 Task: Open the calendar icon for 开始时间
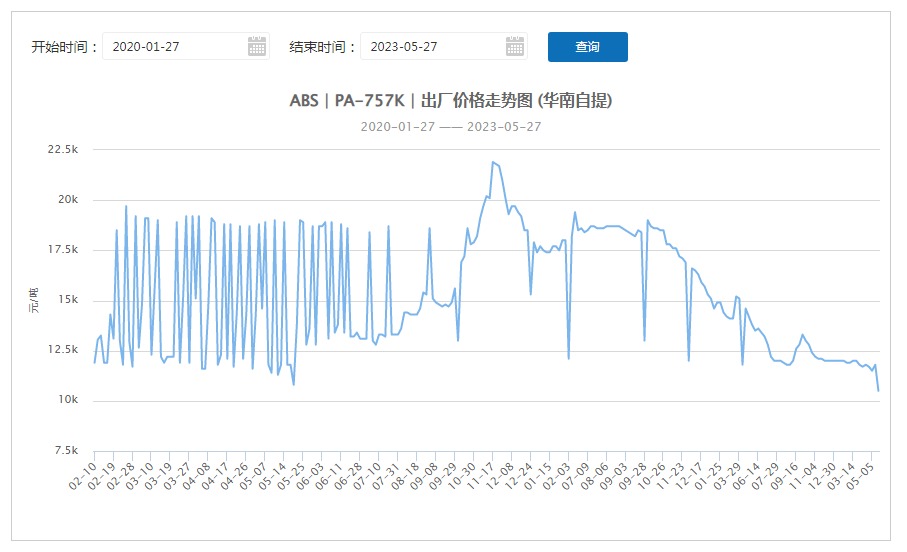click(x=257, y=46)
